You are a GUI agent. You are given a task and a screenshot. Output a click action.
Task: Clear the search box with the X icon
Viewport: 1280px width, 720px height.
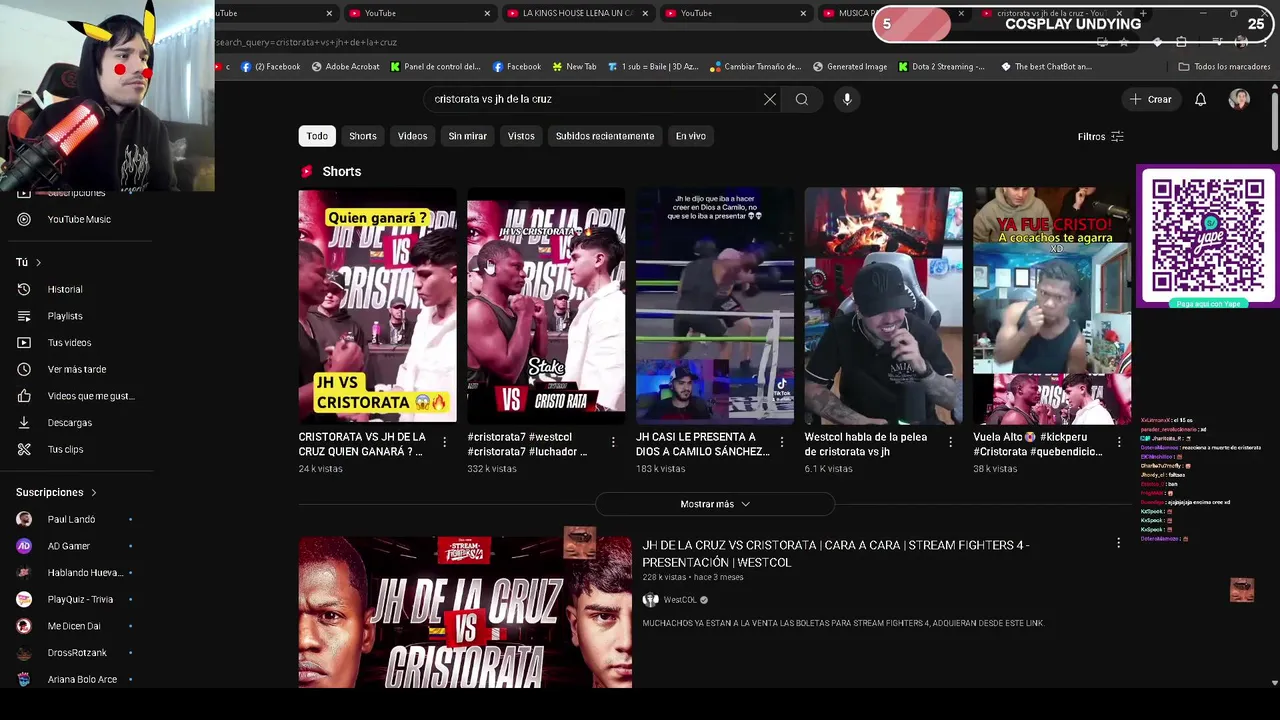pos(770,99)
